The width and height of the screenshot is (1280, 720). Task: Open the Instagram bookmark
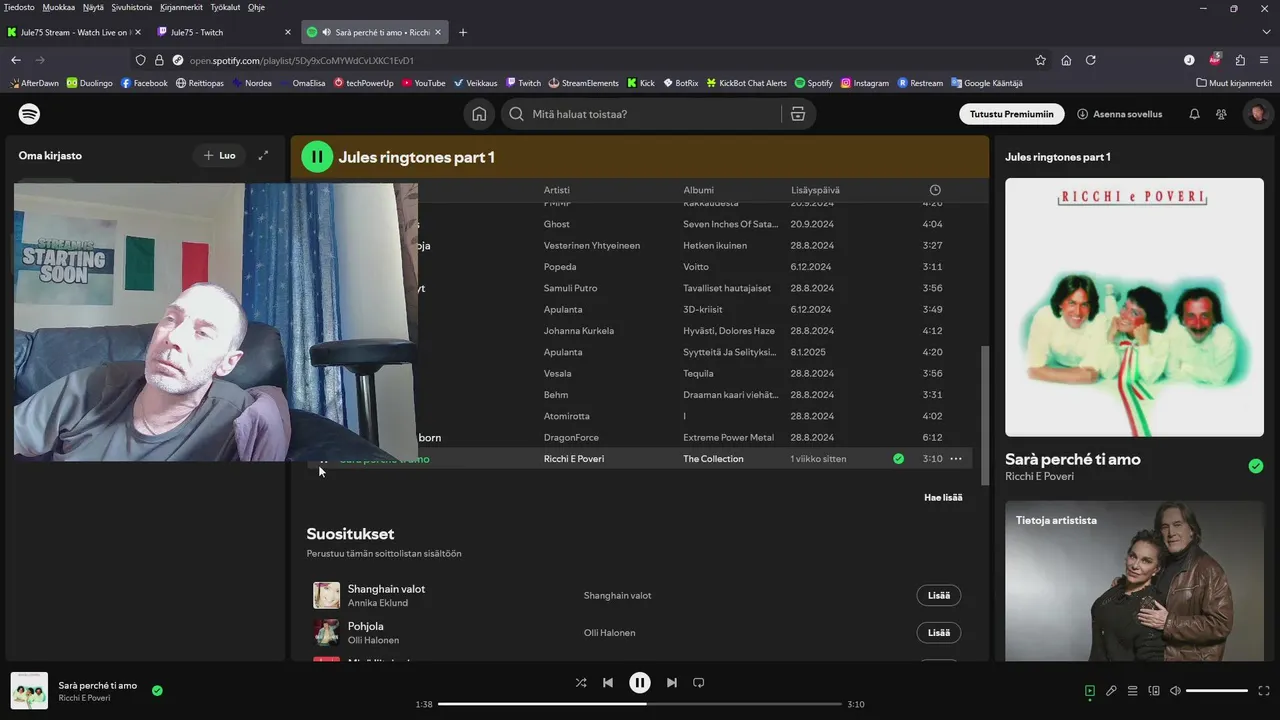[865, 83]
